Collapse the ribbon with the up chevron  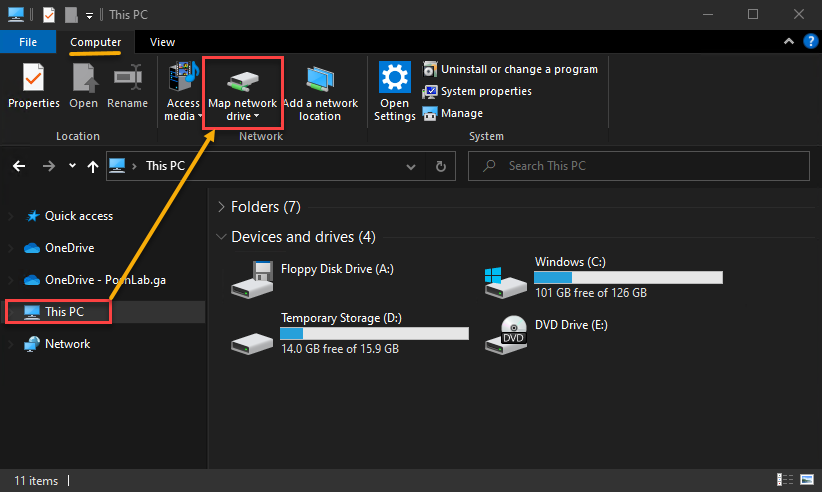pos(788,41)
